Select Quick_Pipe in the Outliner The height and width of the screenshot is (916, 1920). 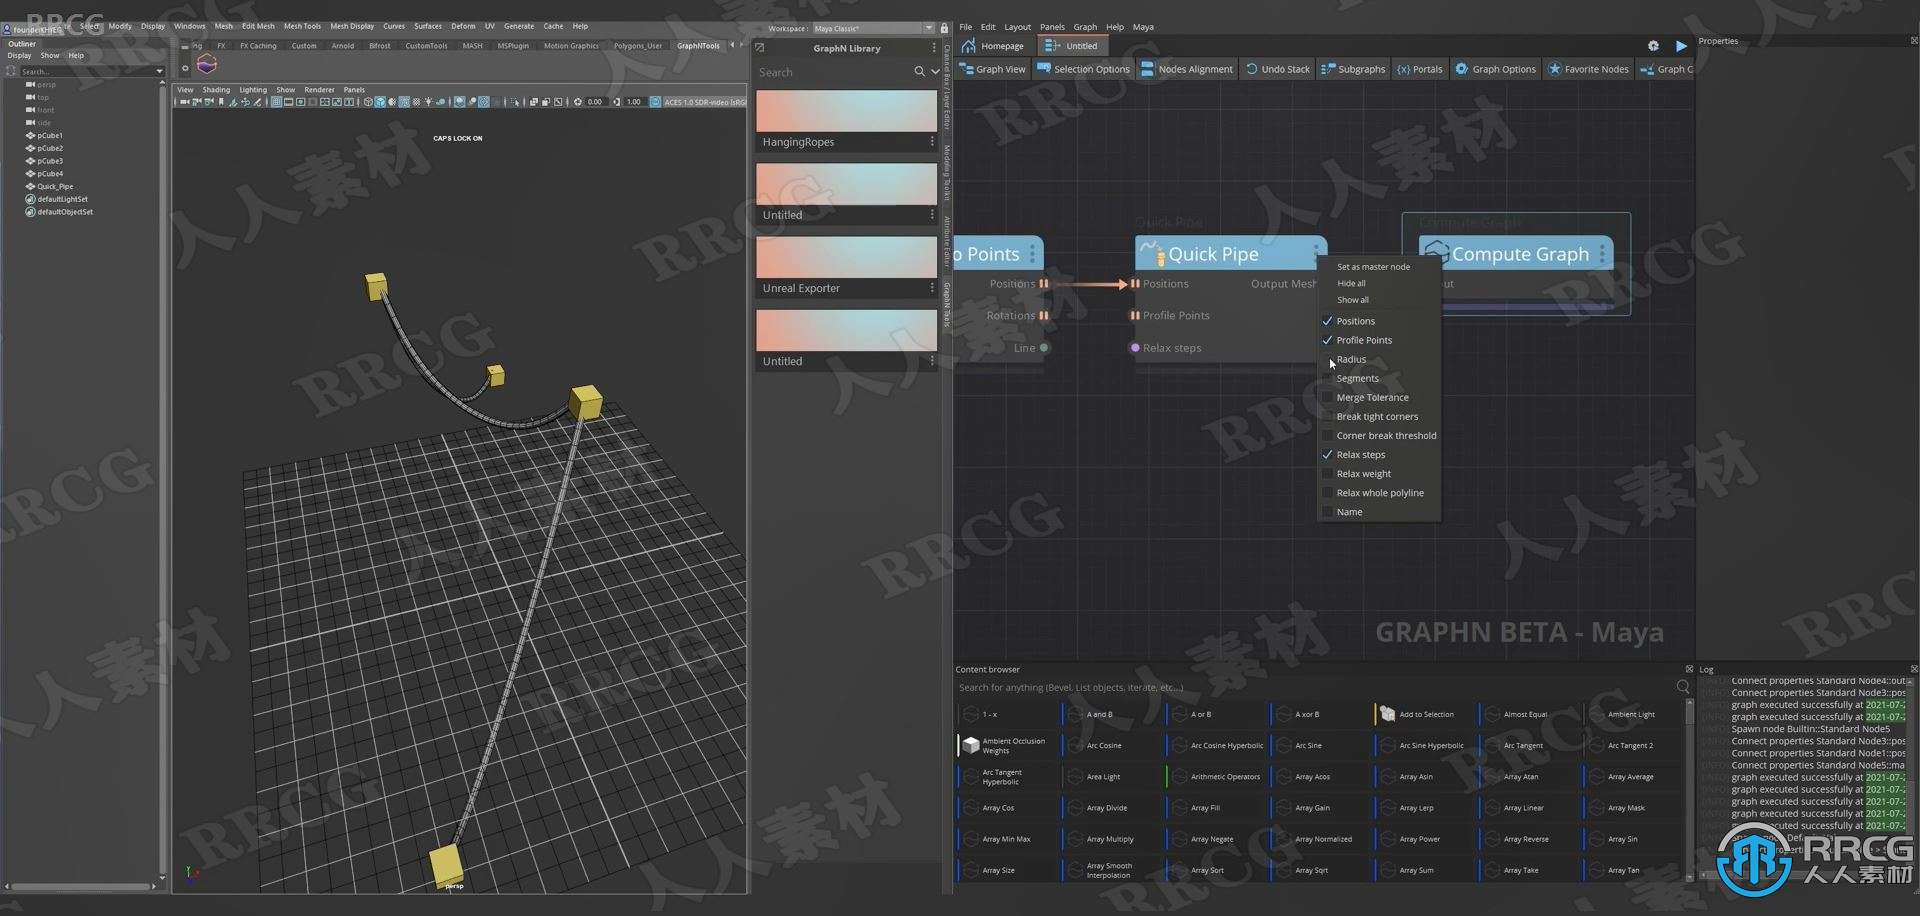coord(55,186)
